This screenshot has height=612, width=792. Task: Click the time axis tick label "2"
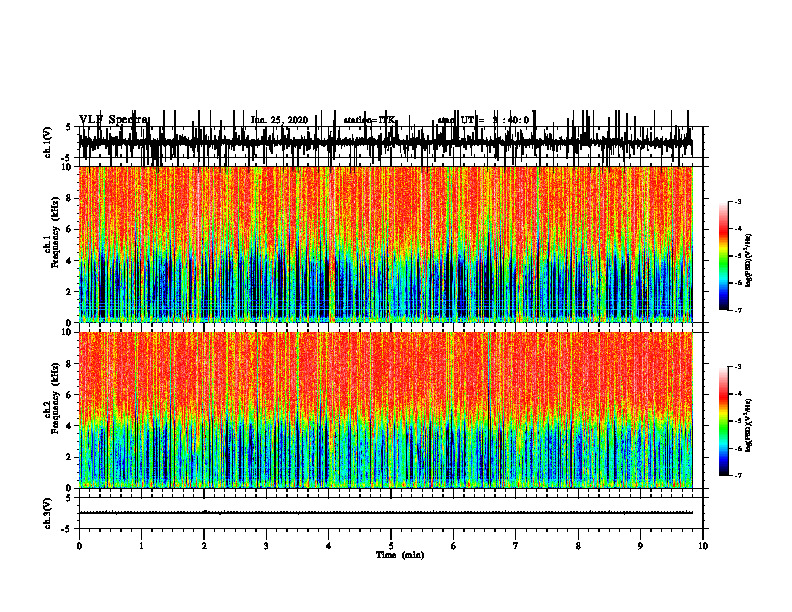[x=204, y=545]
